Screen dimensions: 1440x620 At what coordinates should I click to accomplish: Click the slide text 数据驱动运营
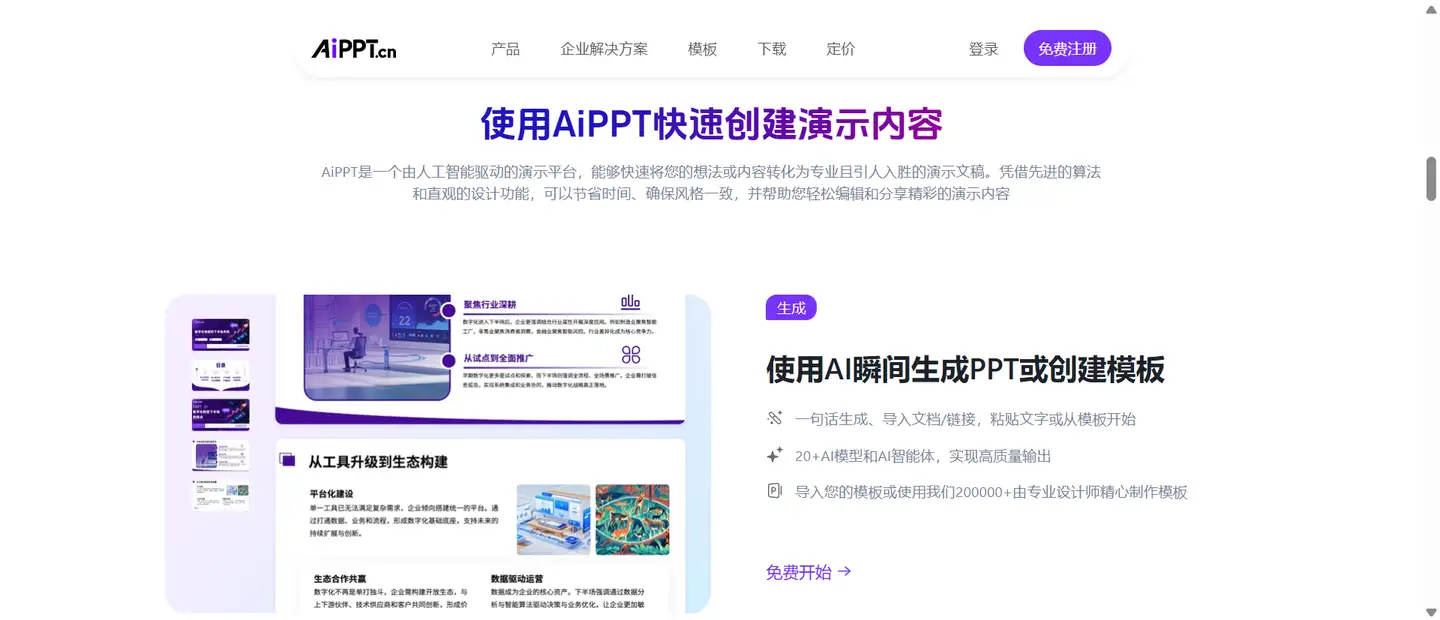(517, 579)
